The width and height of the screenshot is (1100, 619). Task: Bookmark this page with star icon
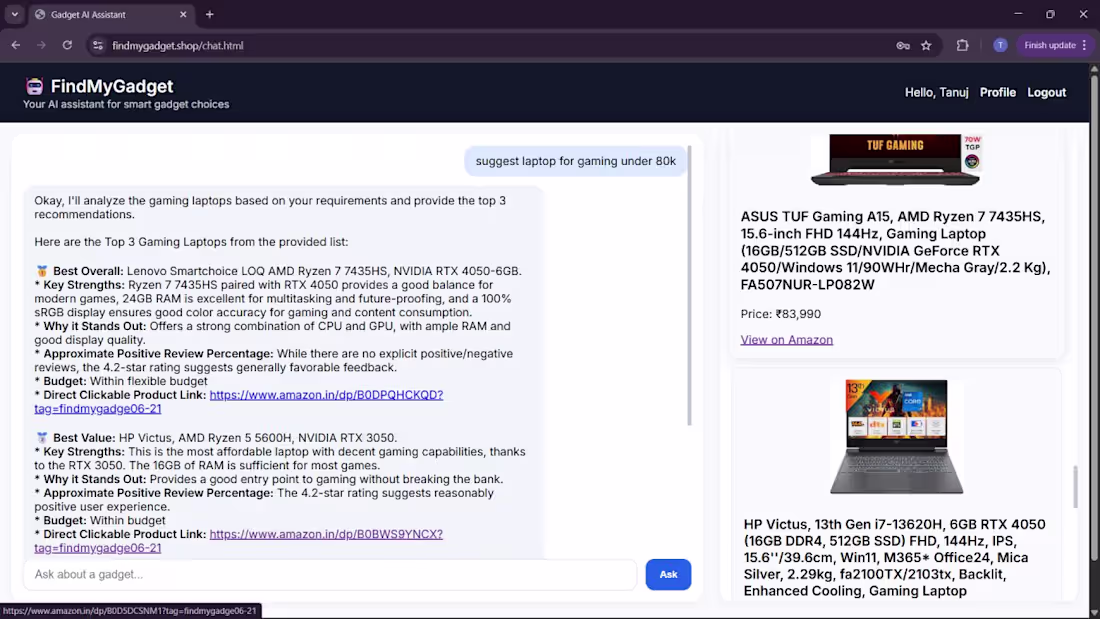pyautogui.click(x=926, y=46)
